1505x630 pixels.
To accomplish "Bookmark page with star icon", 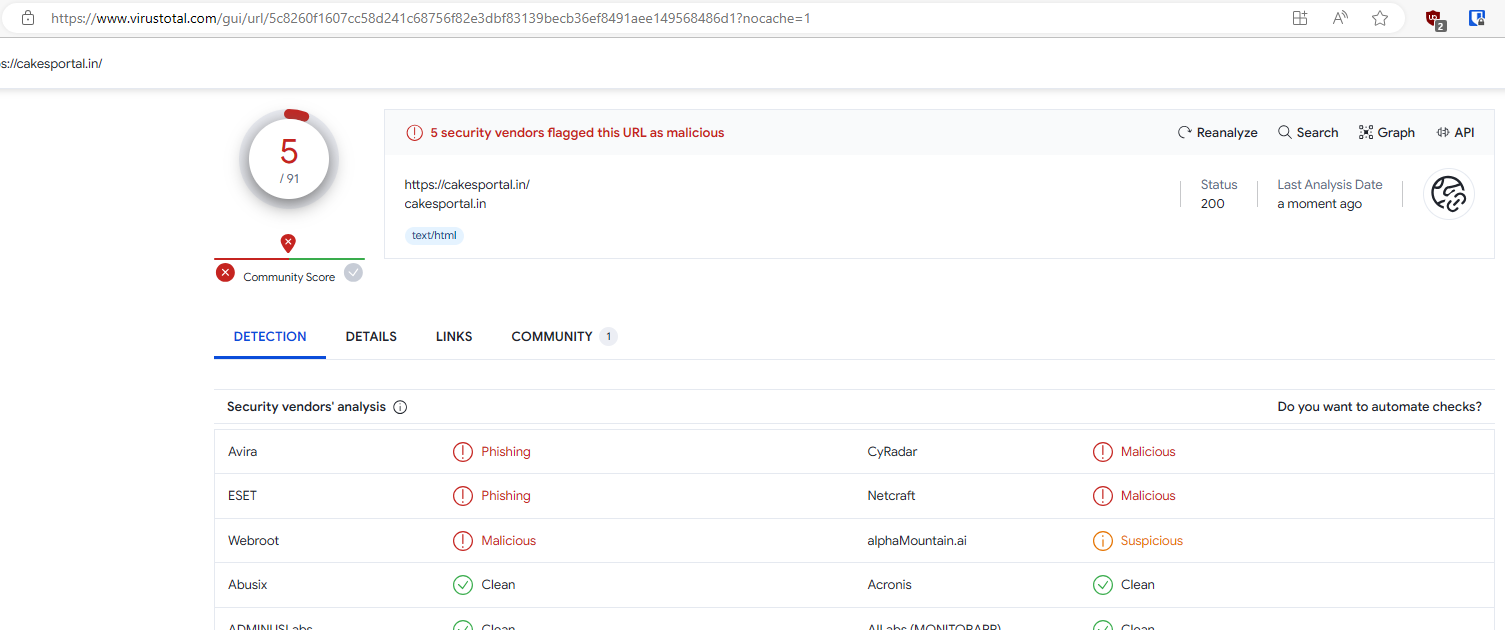I will pyautogui.click(x=1380, y=18).
